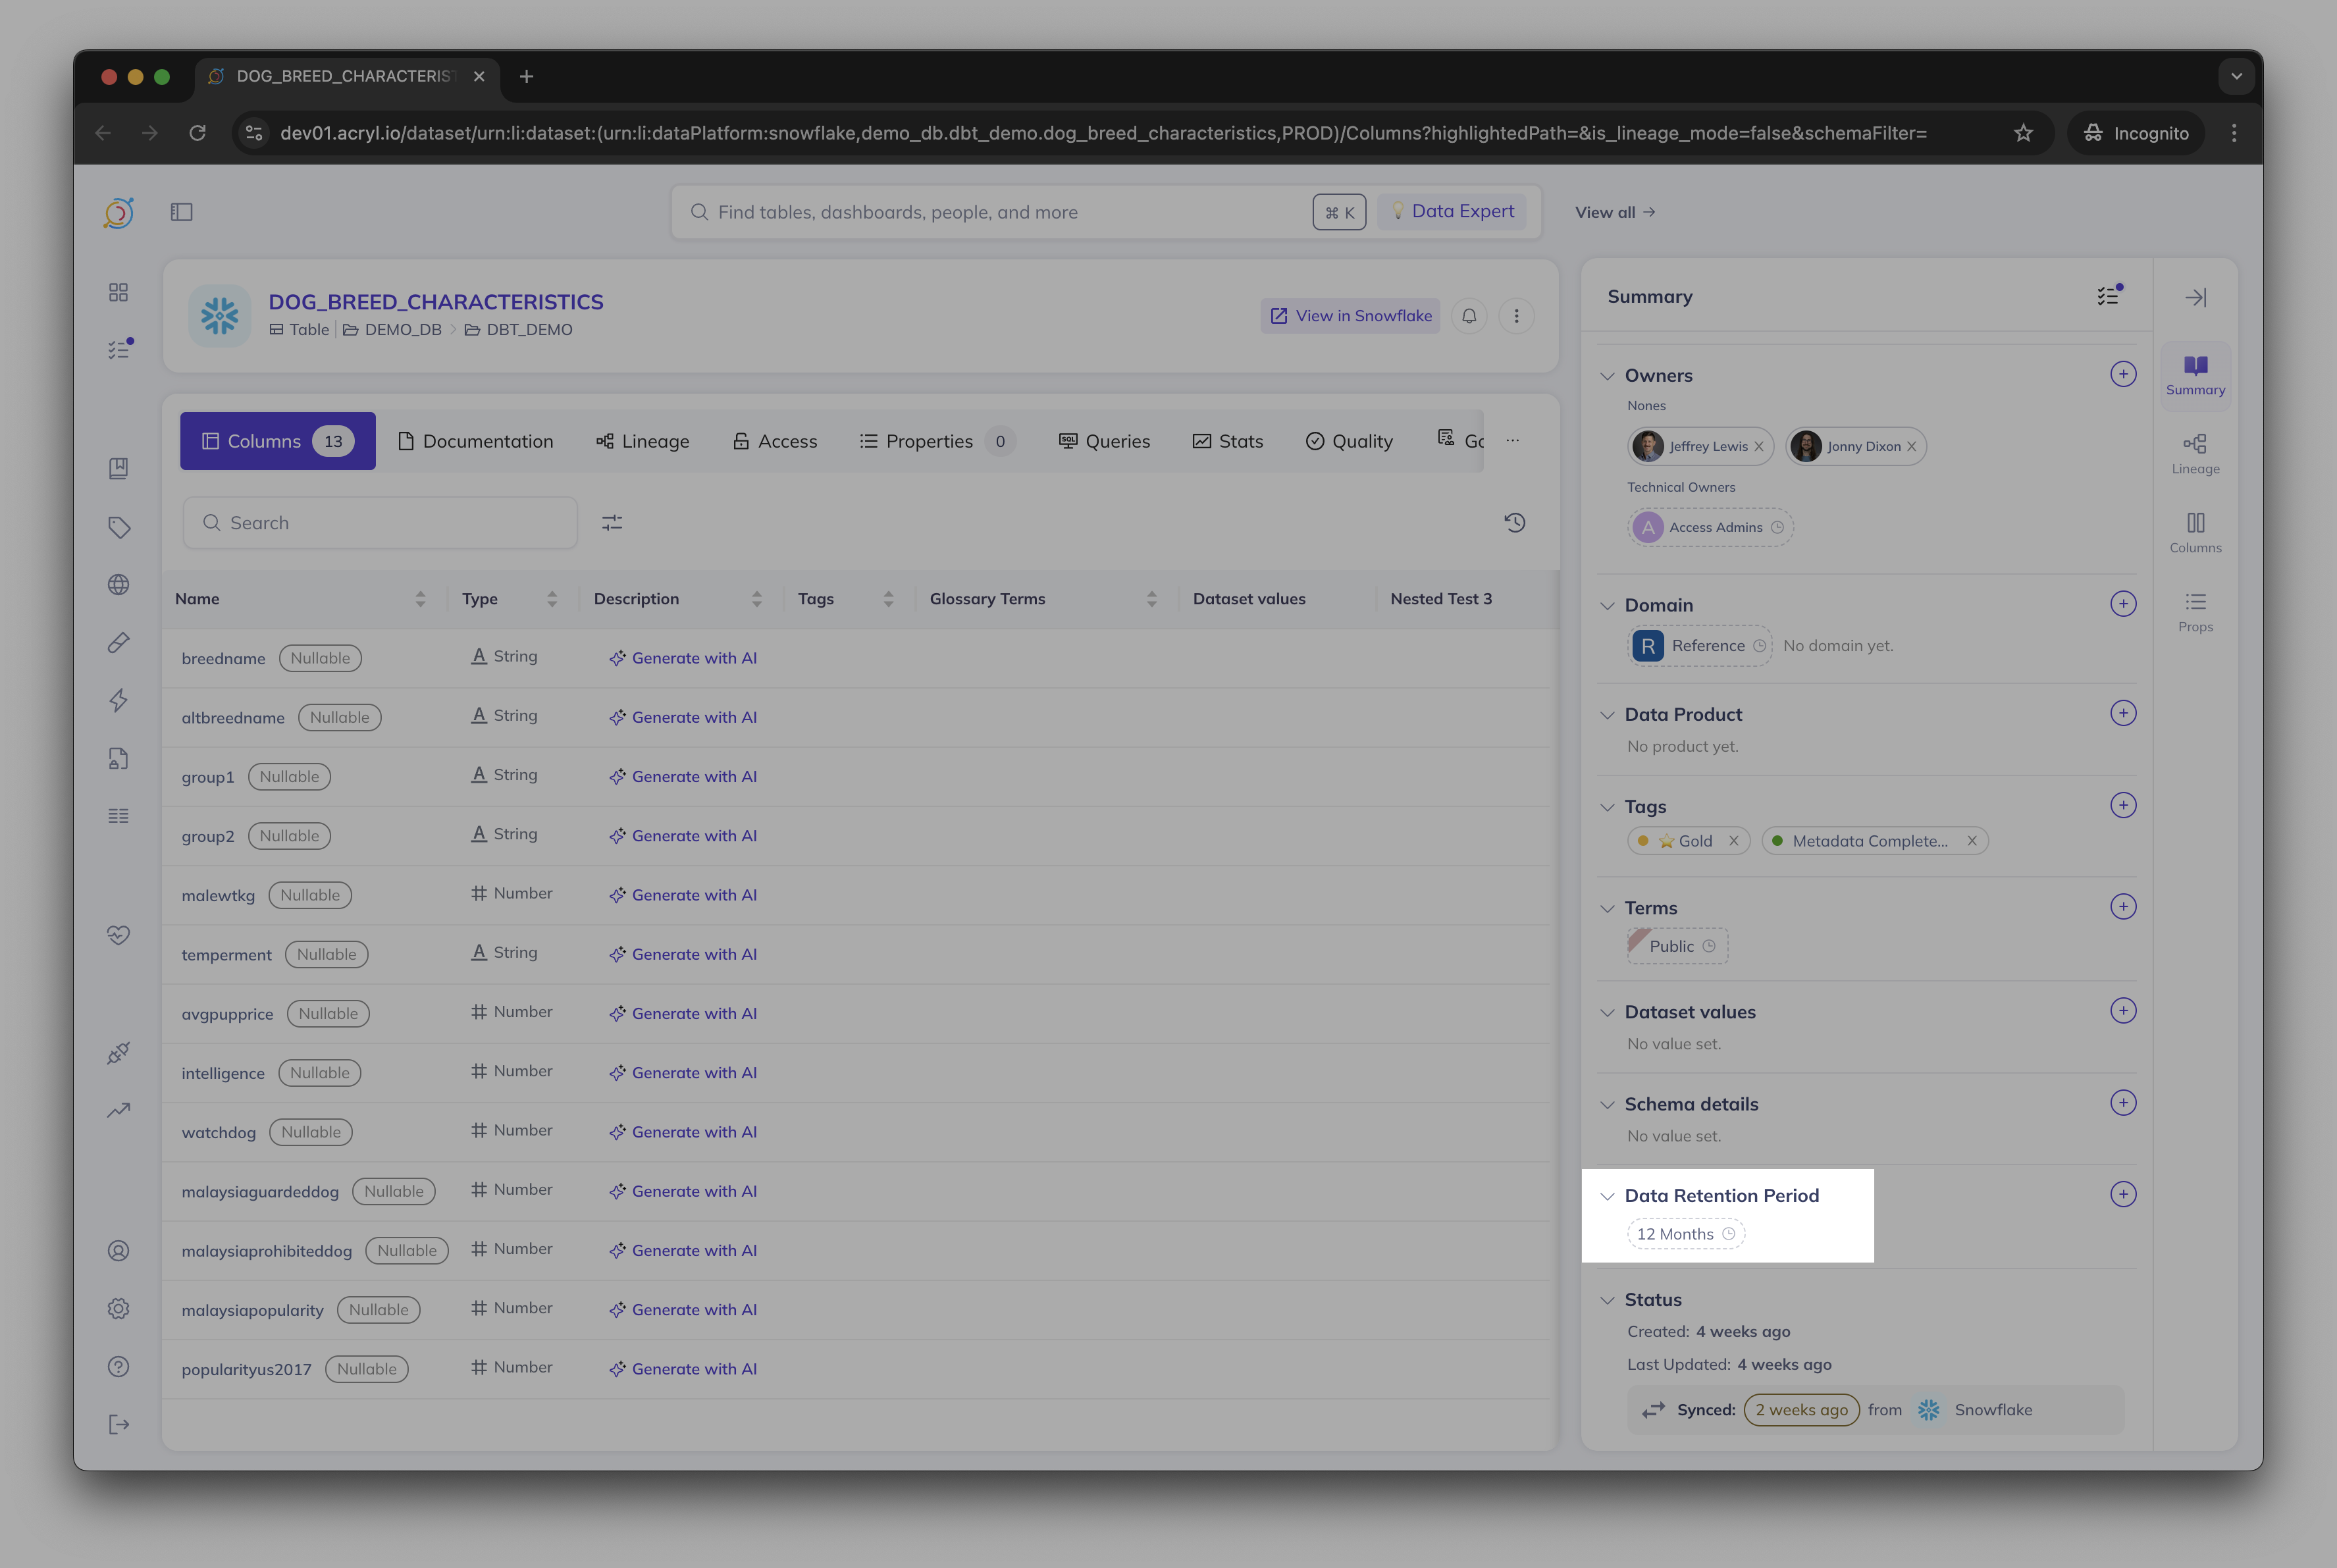Image resolution: width=2337 pixels, height=1568 pixels.
Task: Collapse the Data Retention Period section
Action: tap(1607, 1196)
